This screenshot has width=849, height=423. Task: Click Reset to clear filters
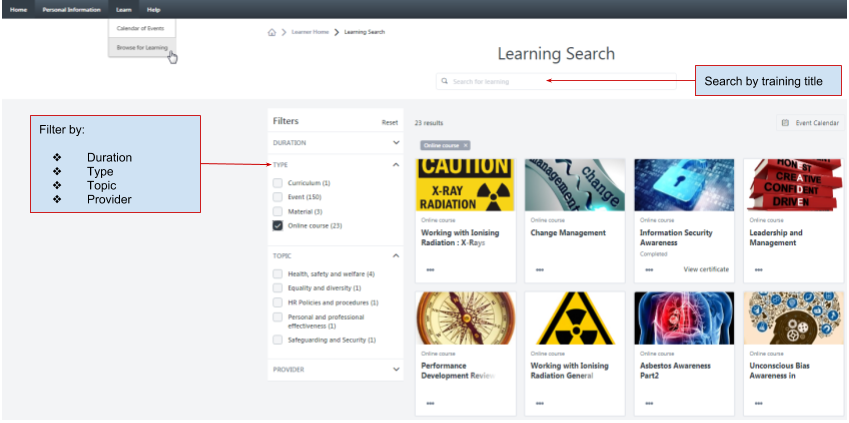click(x=389, y=122)
